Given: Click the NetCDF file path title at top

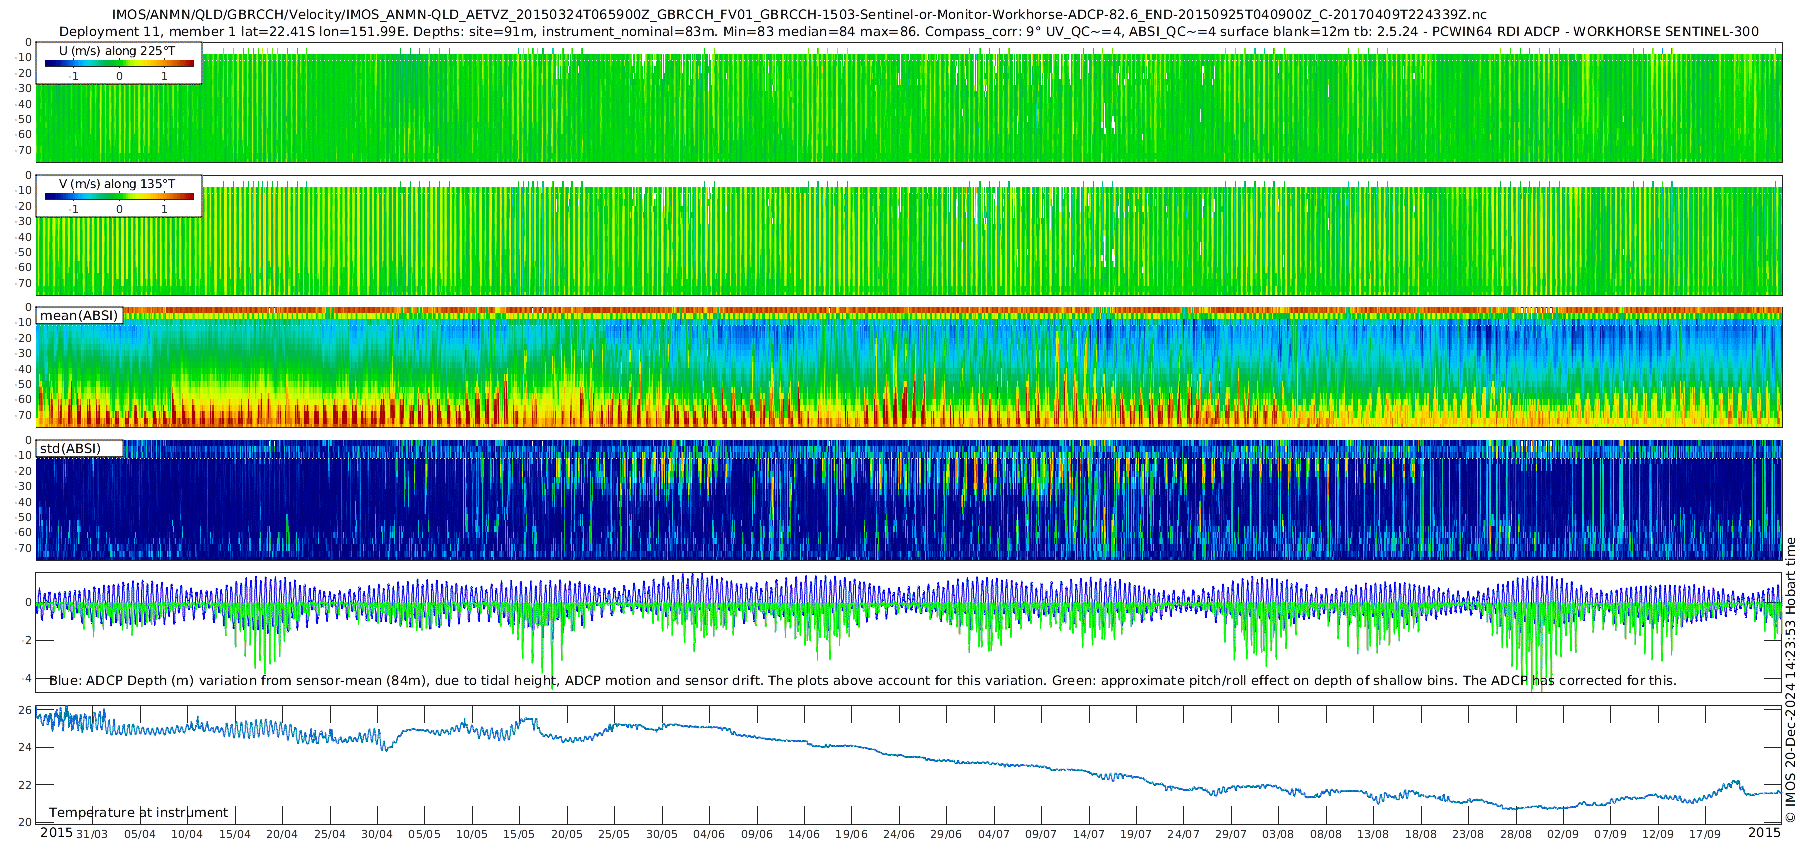Looking at the screenshot, I should click(798, 15).
